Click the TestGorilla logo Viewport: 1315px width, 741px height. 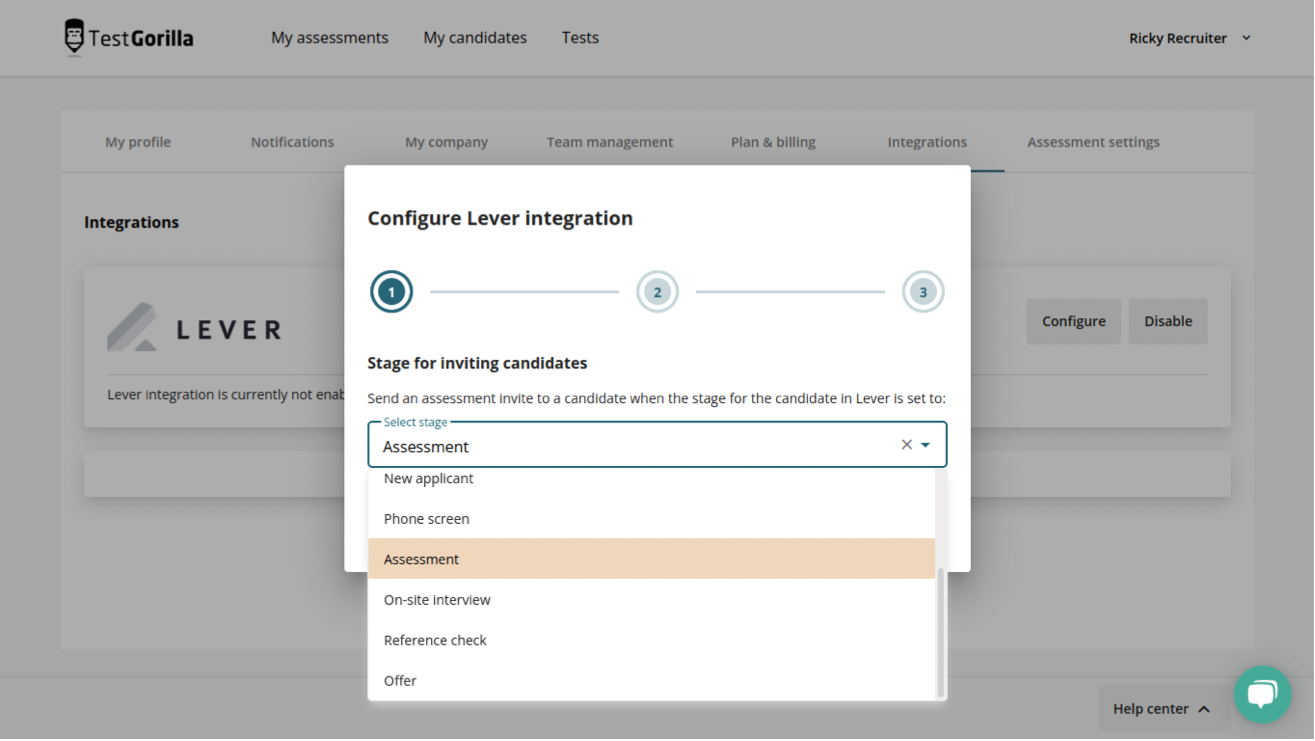coord(128,37)
